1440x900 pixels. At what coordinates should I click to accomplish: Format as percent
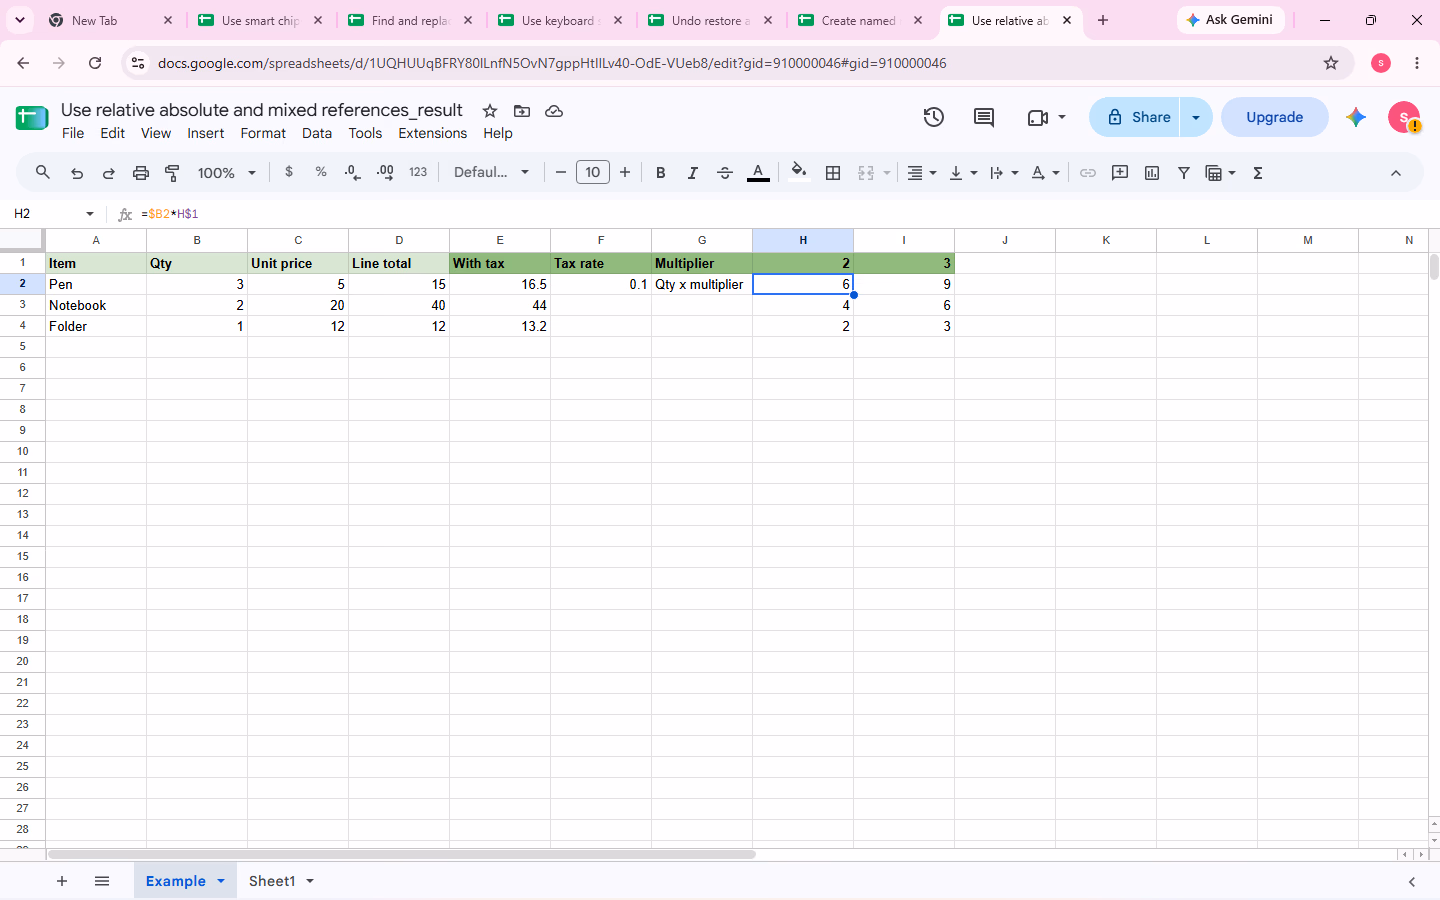pyautogui.click(x=321, y=172)
